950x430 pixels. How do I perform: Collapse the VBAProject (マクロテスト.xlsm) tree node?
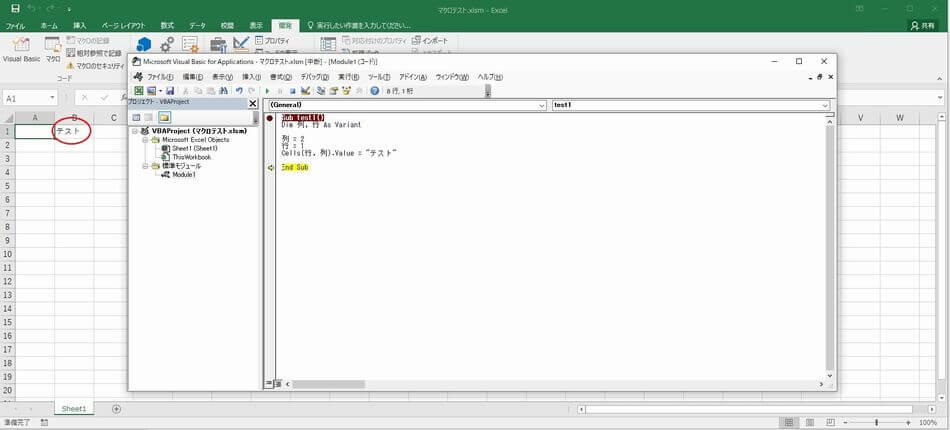(135, 131)
